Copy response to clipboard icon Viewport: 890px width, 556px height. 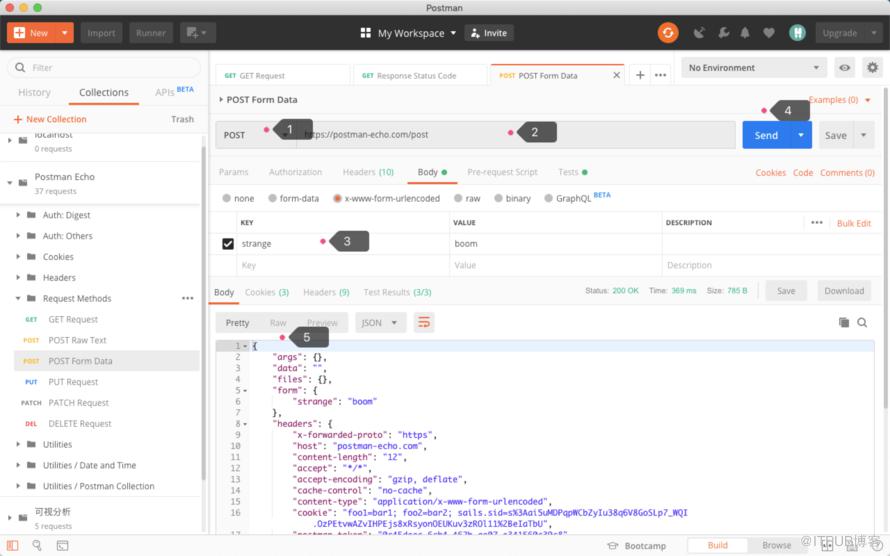tap(844, 322)
